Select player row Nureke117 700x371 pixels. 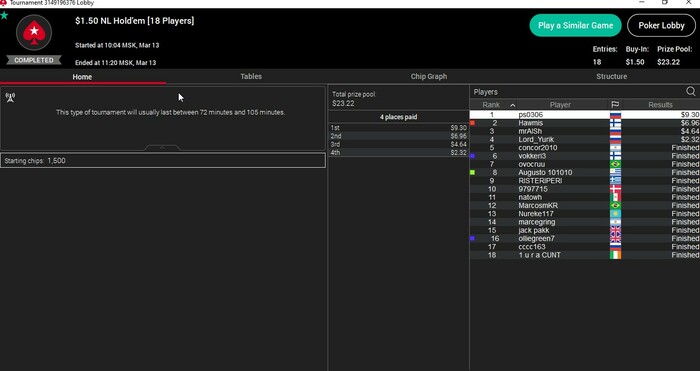[585, 214]
